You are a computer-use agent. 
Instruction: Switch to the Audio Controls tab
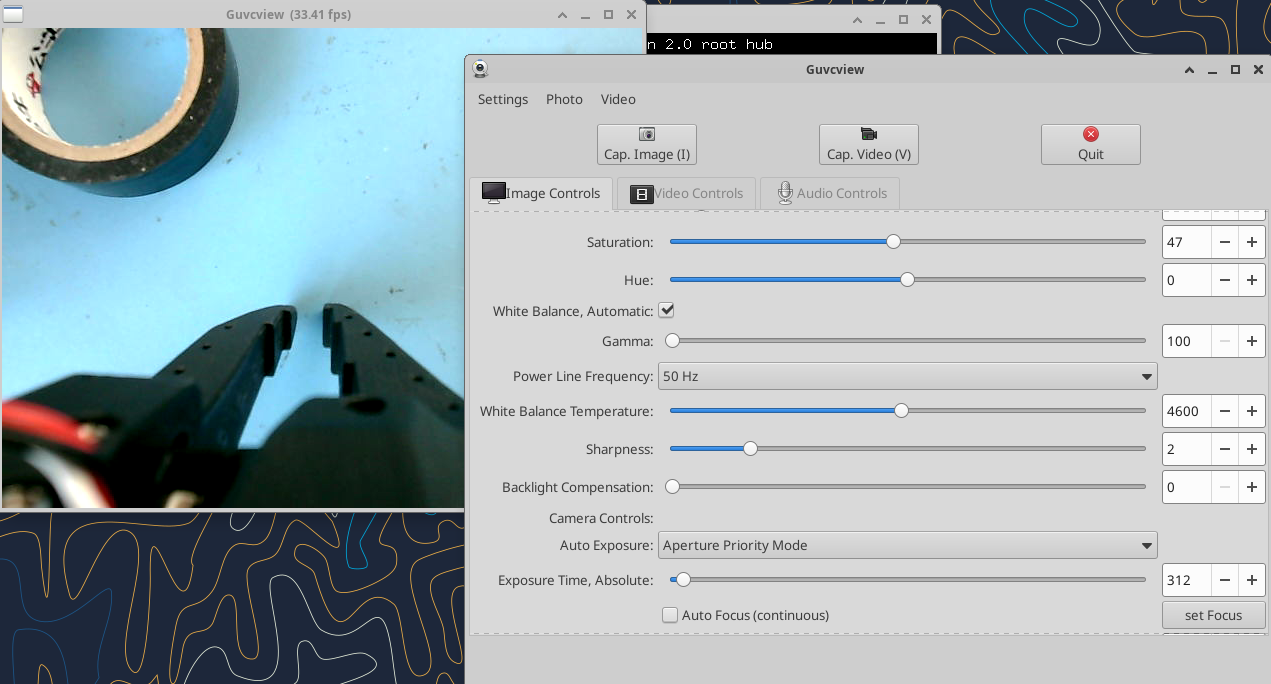[830, 193]
